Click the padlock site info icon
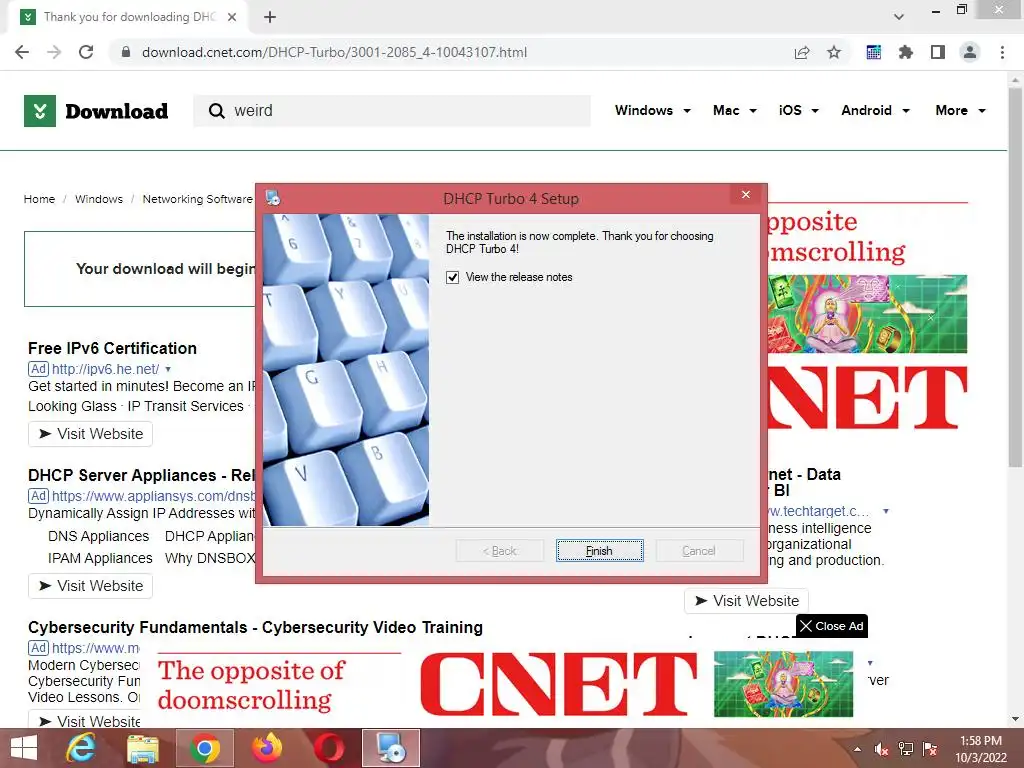 click(x=126, y=52)
